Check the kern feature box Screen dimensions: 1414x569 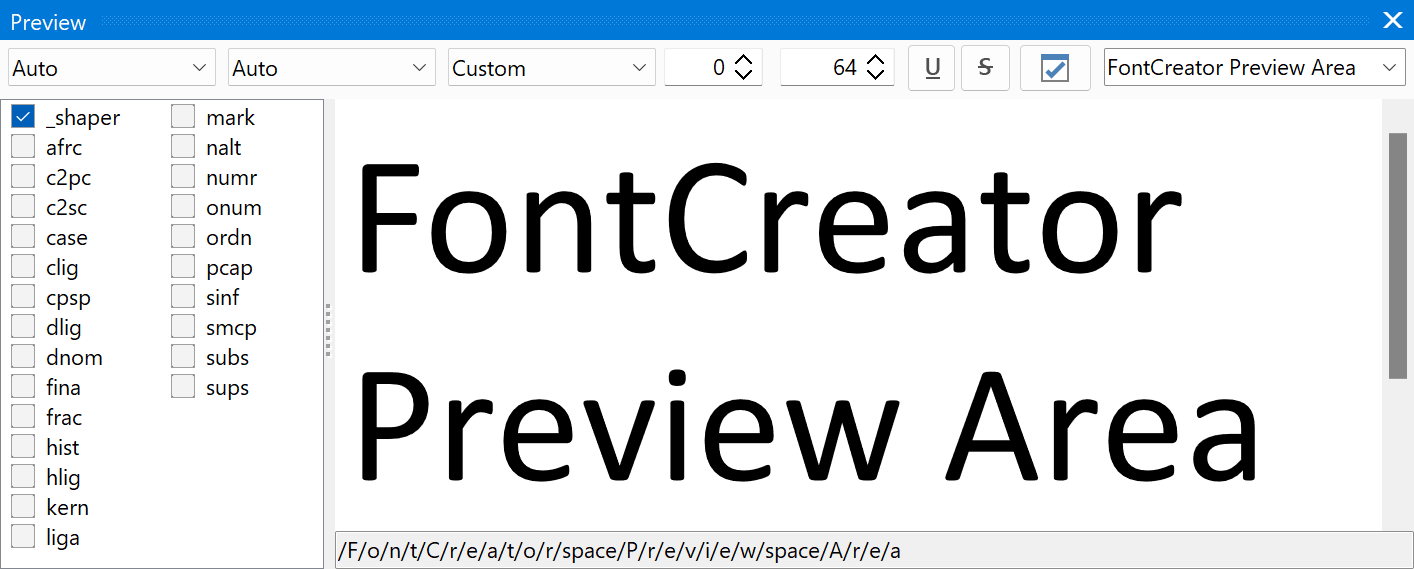[x=23, y=507]
